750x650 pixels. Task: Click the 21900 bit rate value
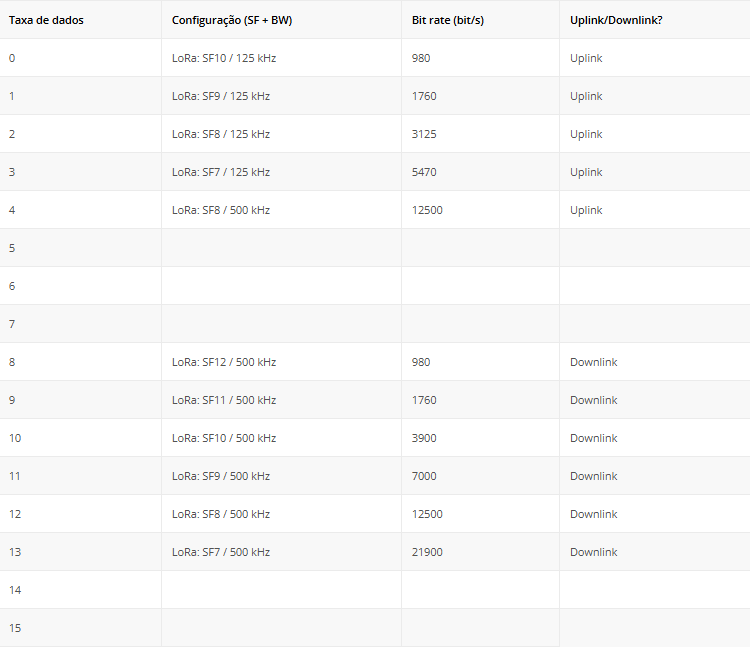pos(427,552)
